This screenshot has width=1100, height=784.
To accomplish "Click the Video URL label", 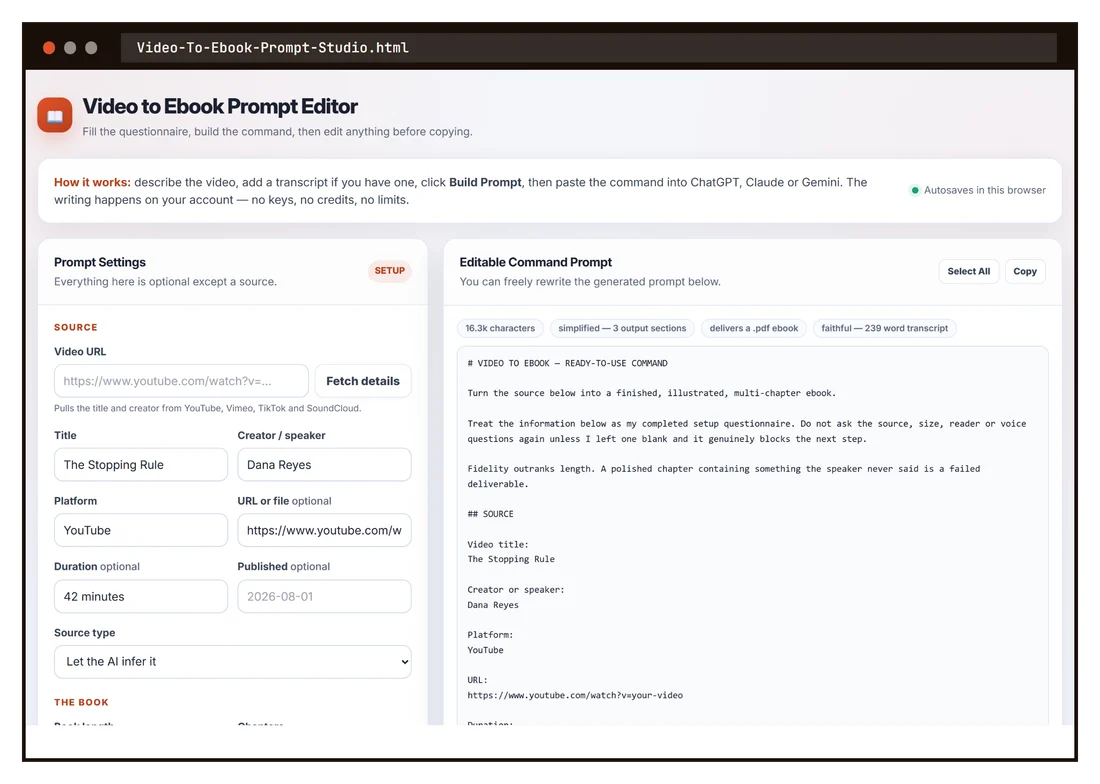I will pos(80,351).
